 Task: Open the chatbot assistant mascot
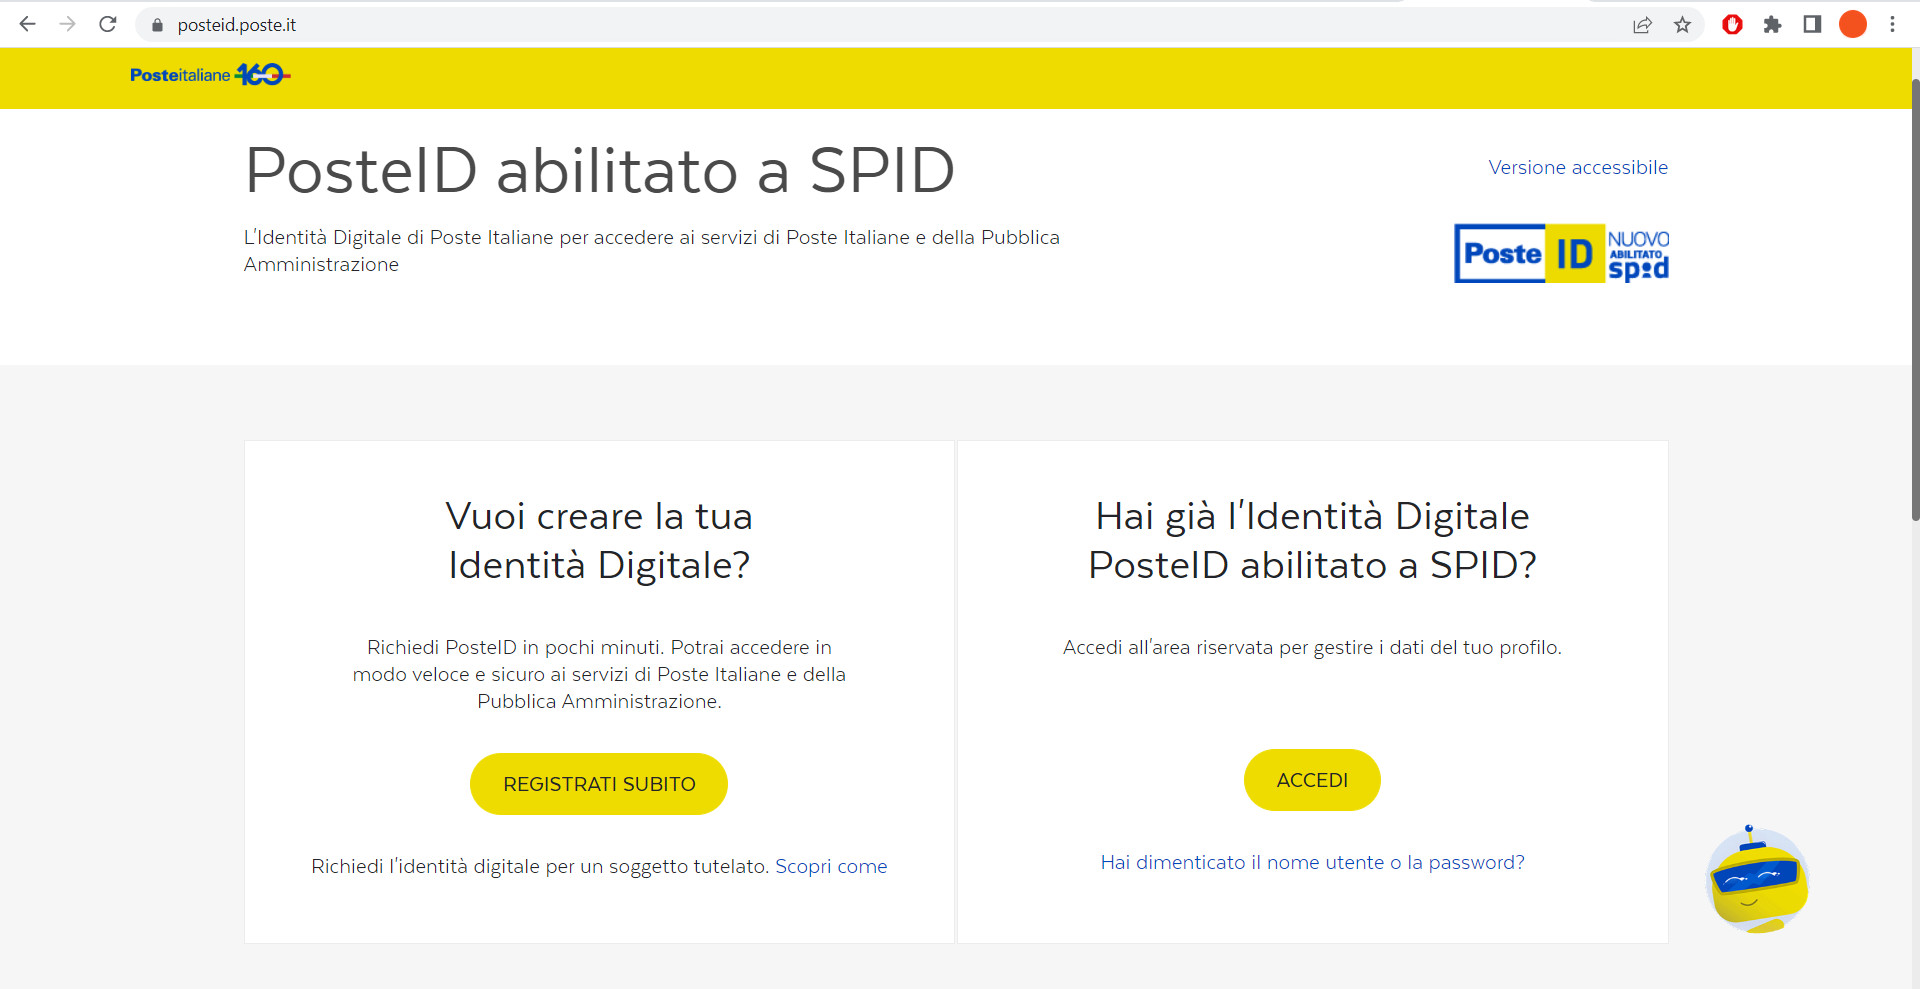[1757, 880]
